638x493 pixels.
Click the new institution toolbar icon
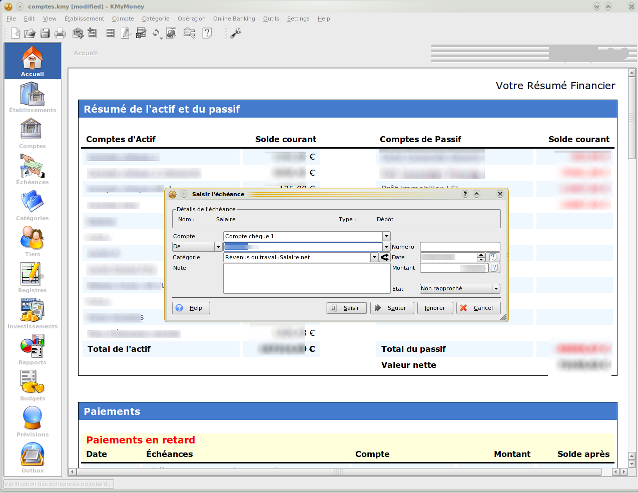[x=78, y=33]
